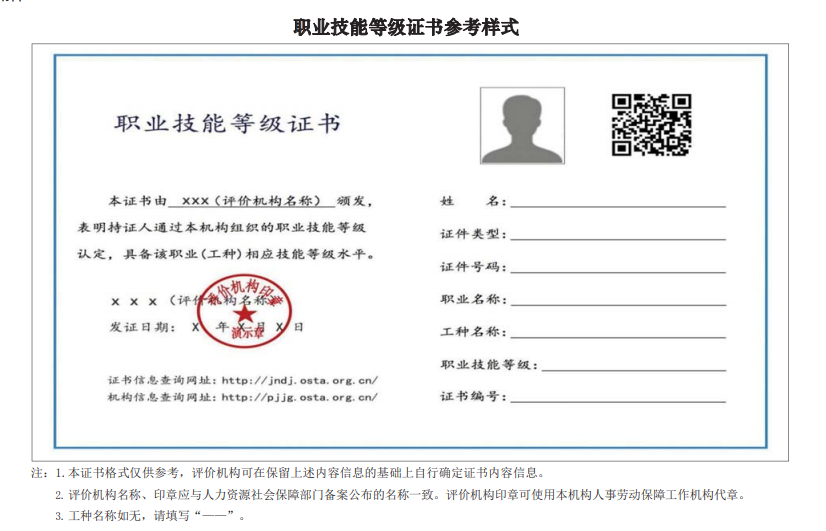
Task: Click the line 表明持证人通过本机构组织的职业技能等级
Action: 221,228
